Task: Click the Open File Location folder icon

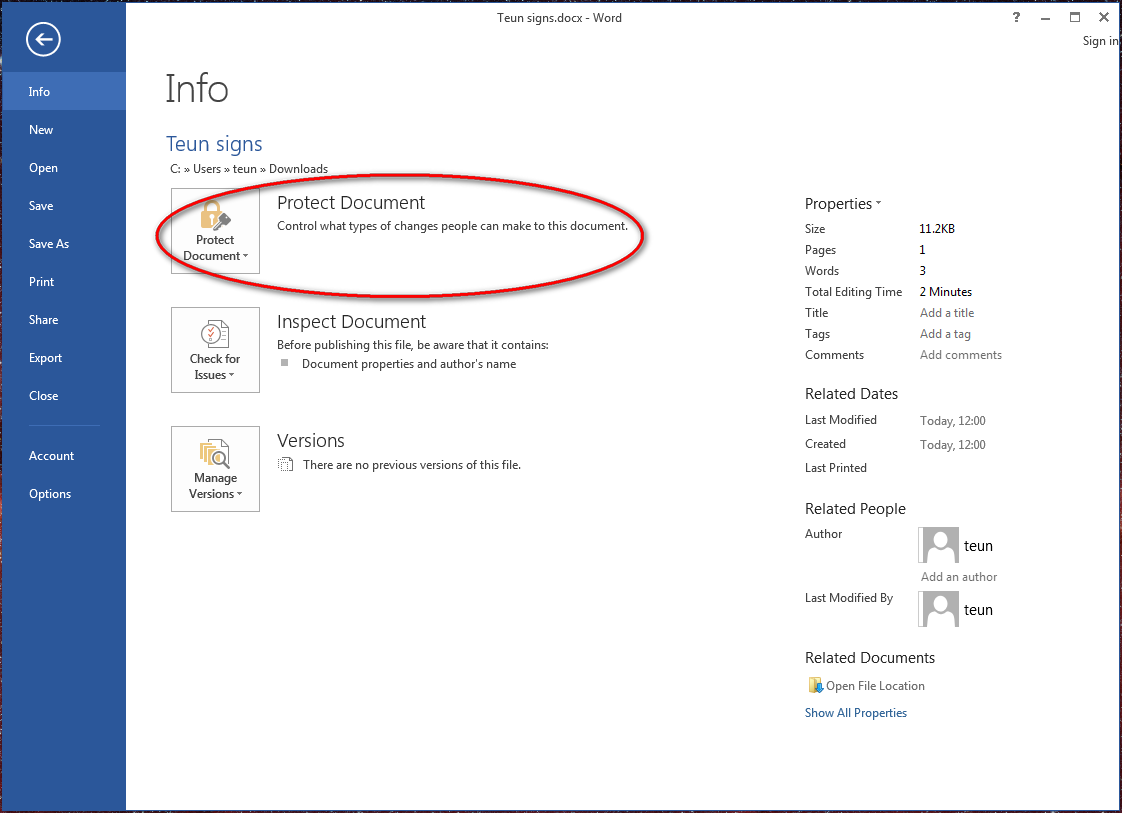Action: click(815, 686)
